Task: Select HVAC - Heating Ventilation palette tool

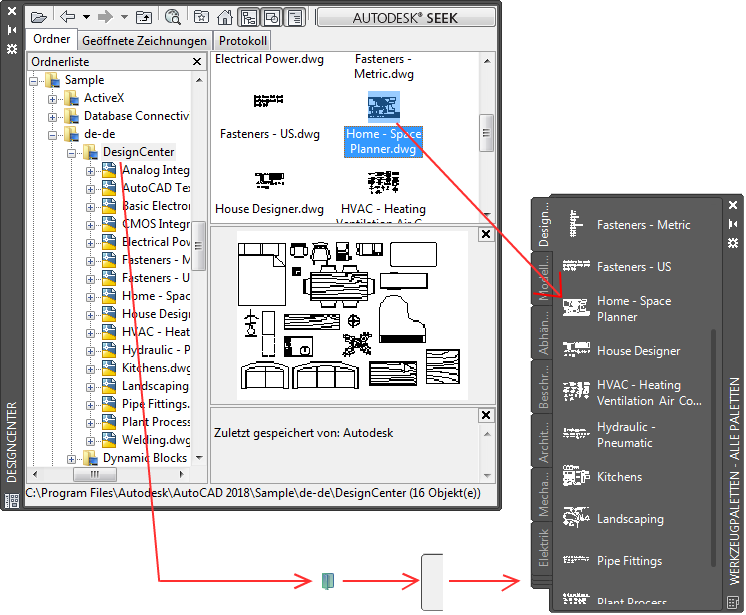Action: pyautogui.click(x=633, y=392)
